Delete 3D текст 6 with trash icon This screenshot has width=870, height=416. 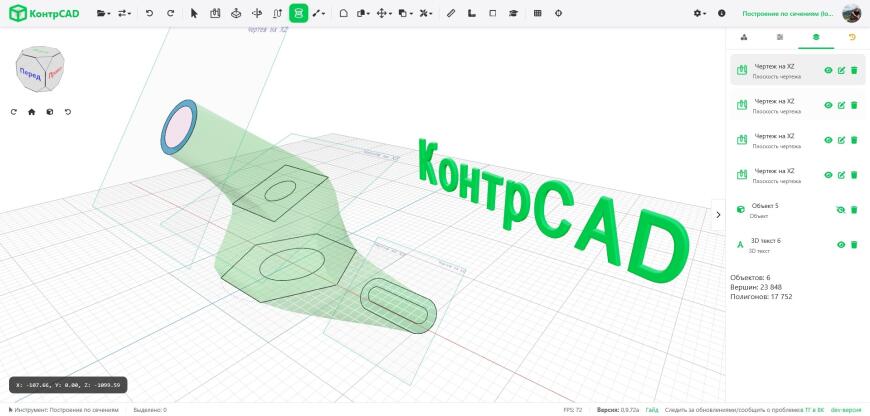(854, 245)
